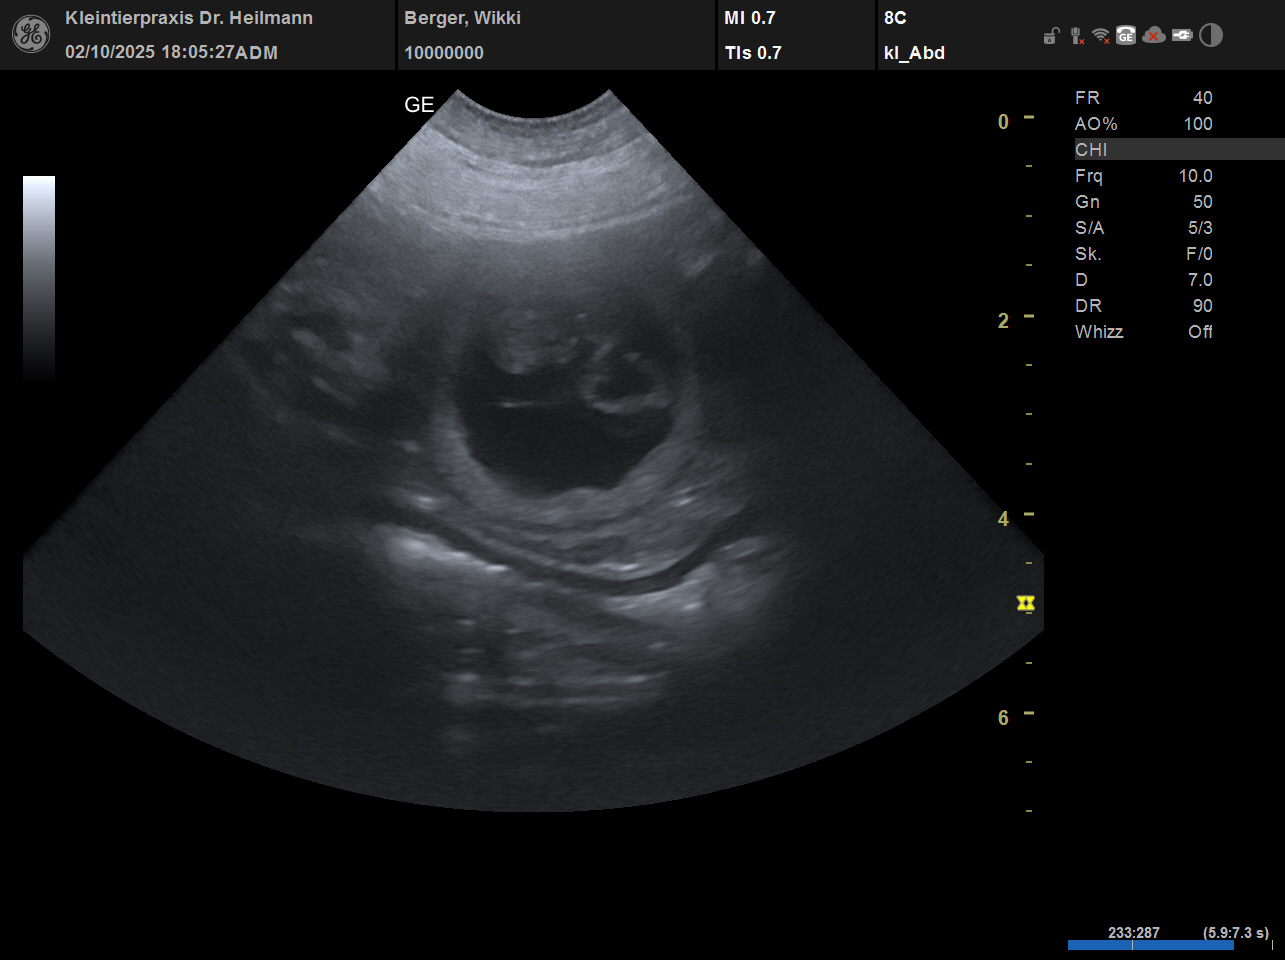Viewport: 1285px width, 960px height.
Task: Click the cloud disconnected status icon
Action: (x=1154, y=36)
